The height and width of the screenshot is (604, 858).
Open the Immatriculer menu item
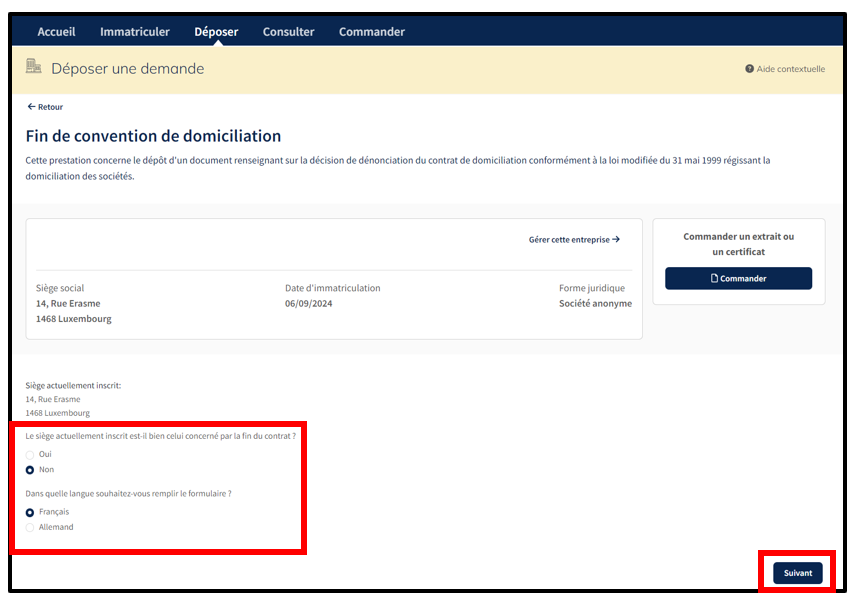[x=135, y=32]
